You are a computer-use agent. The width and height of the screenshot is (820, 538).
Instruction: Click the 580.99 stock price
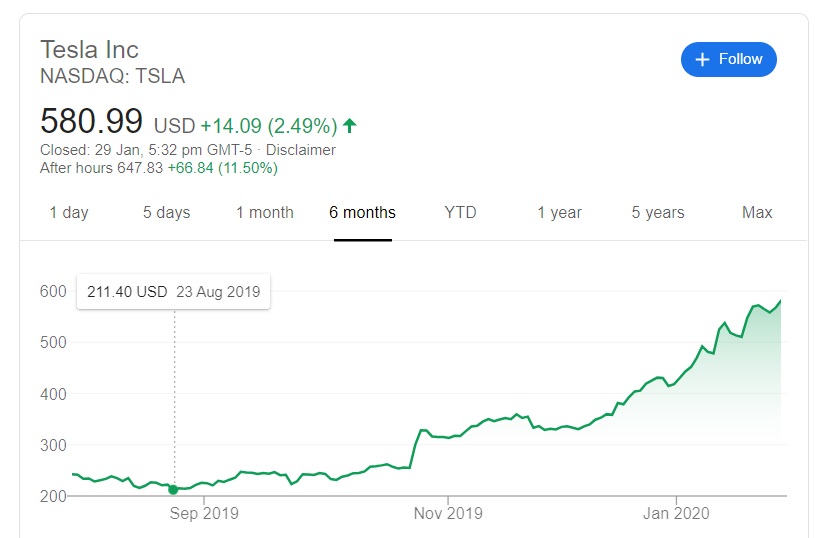(91, 121)
